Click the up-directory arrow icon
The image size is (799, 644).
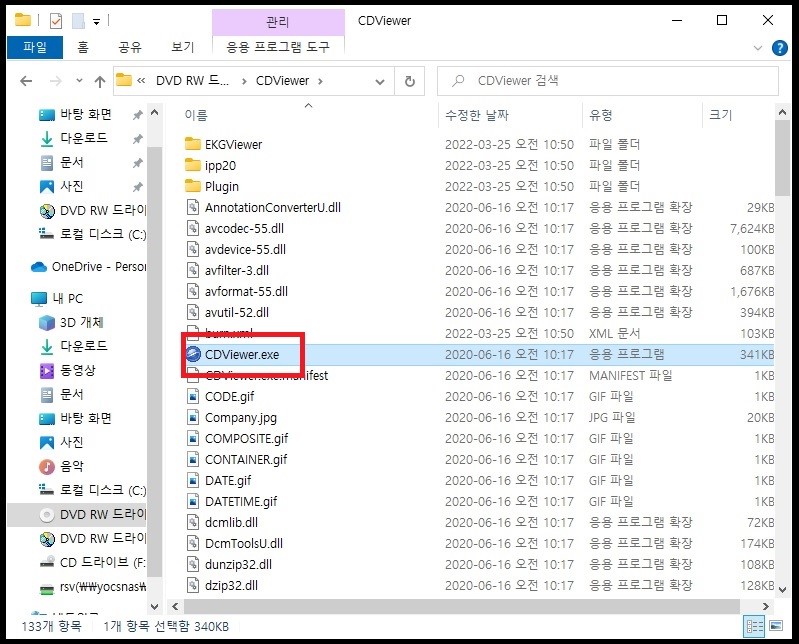[100, 81]
